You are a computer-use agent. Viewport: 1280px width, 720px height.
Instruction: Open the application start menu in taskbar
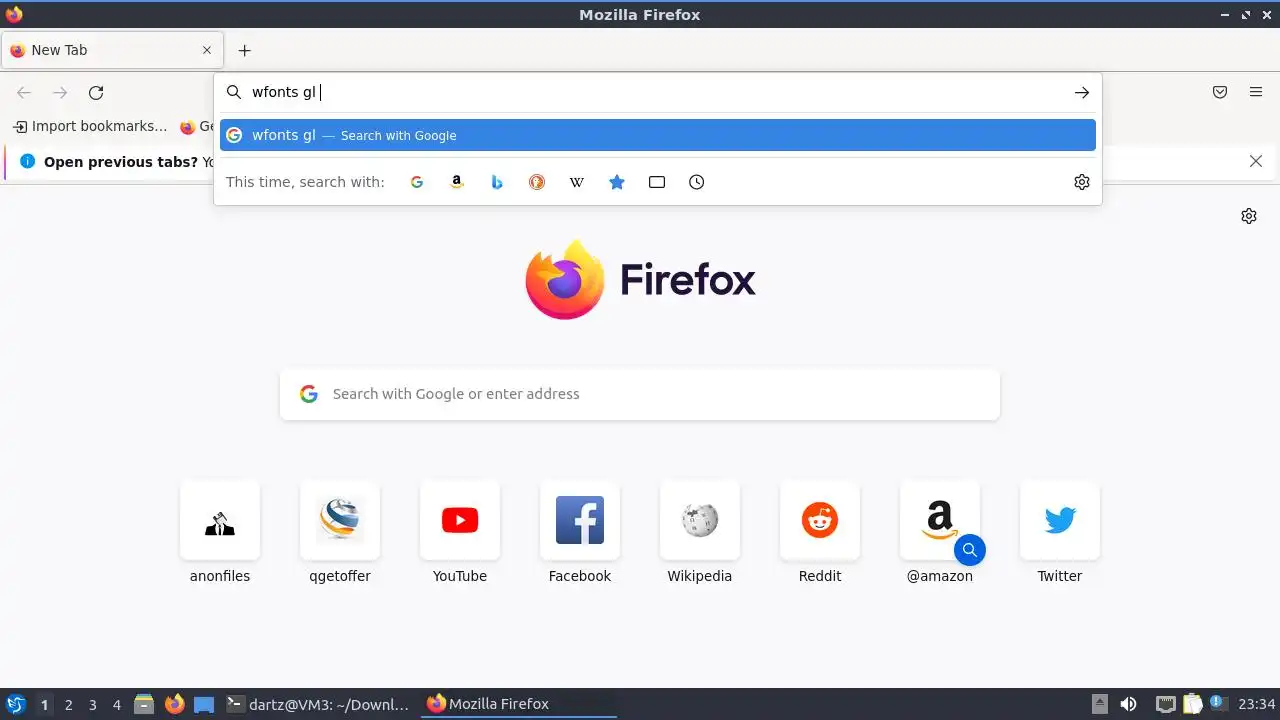15,704
